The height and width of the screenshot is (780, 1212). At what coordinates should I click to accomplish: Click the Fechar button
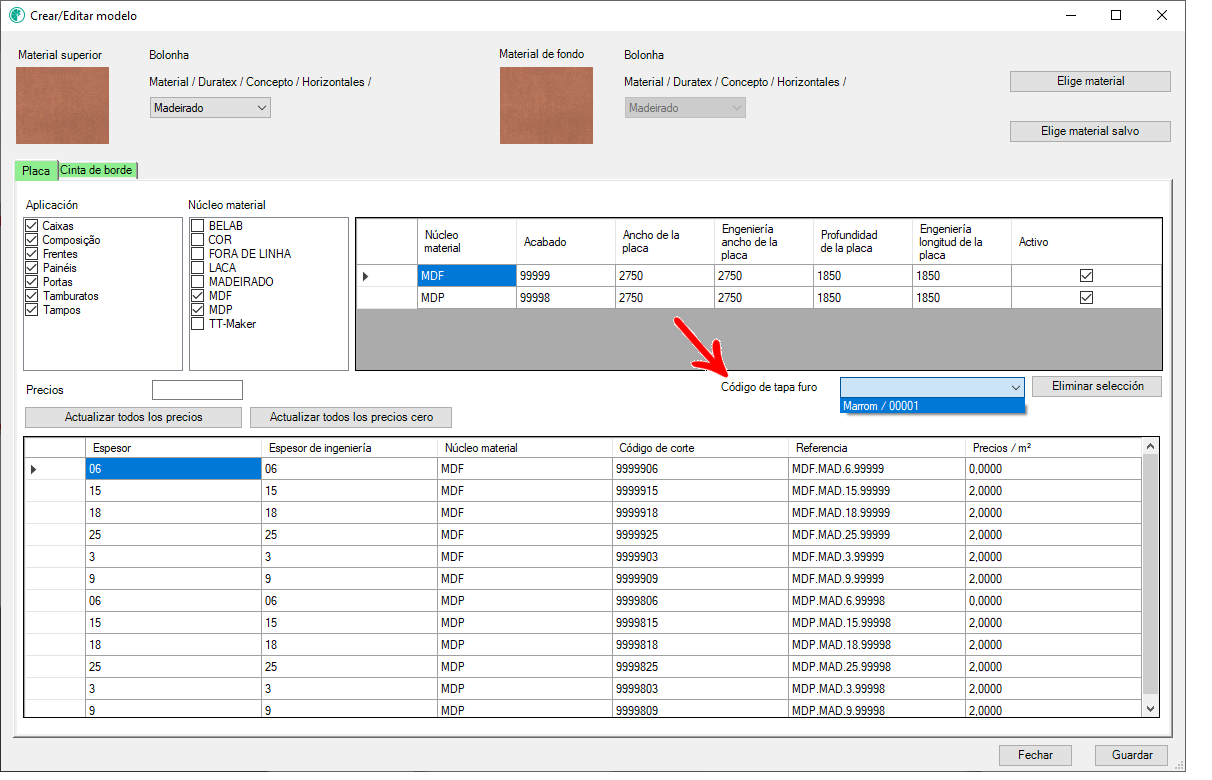(x=1035, y=755)
